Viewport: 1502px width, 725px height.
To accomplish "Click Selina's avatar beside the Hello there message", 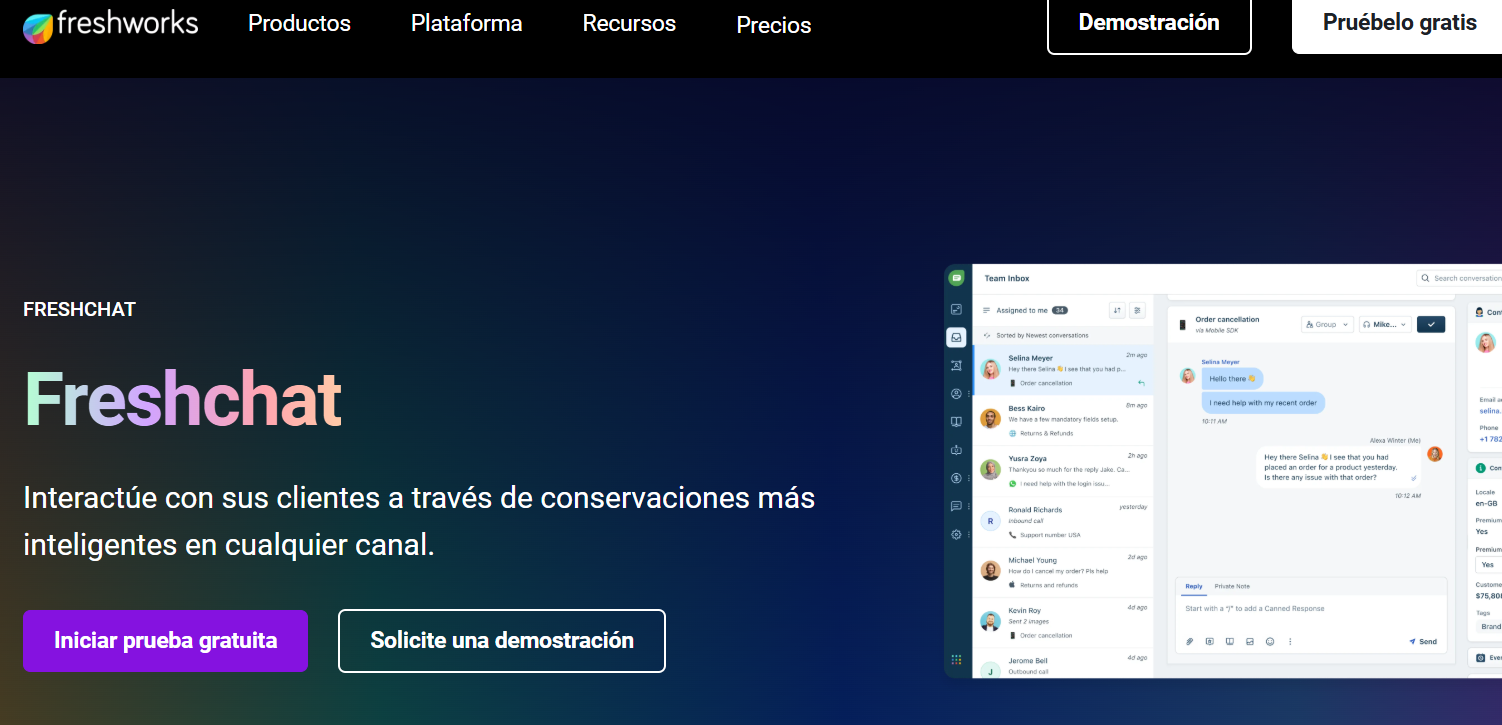I will [1188, 376].
